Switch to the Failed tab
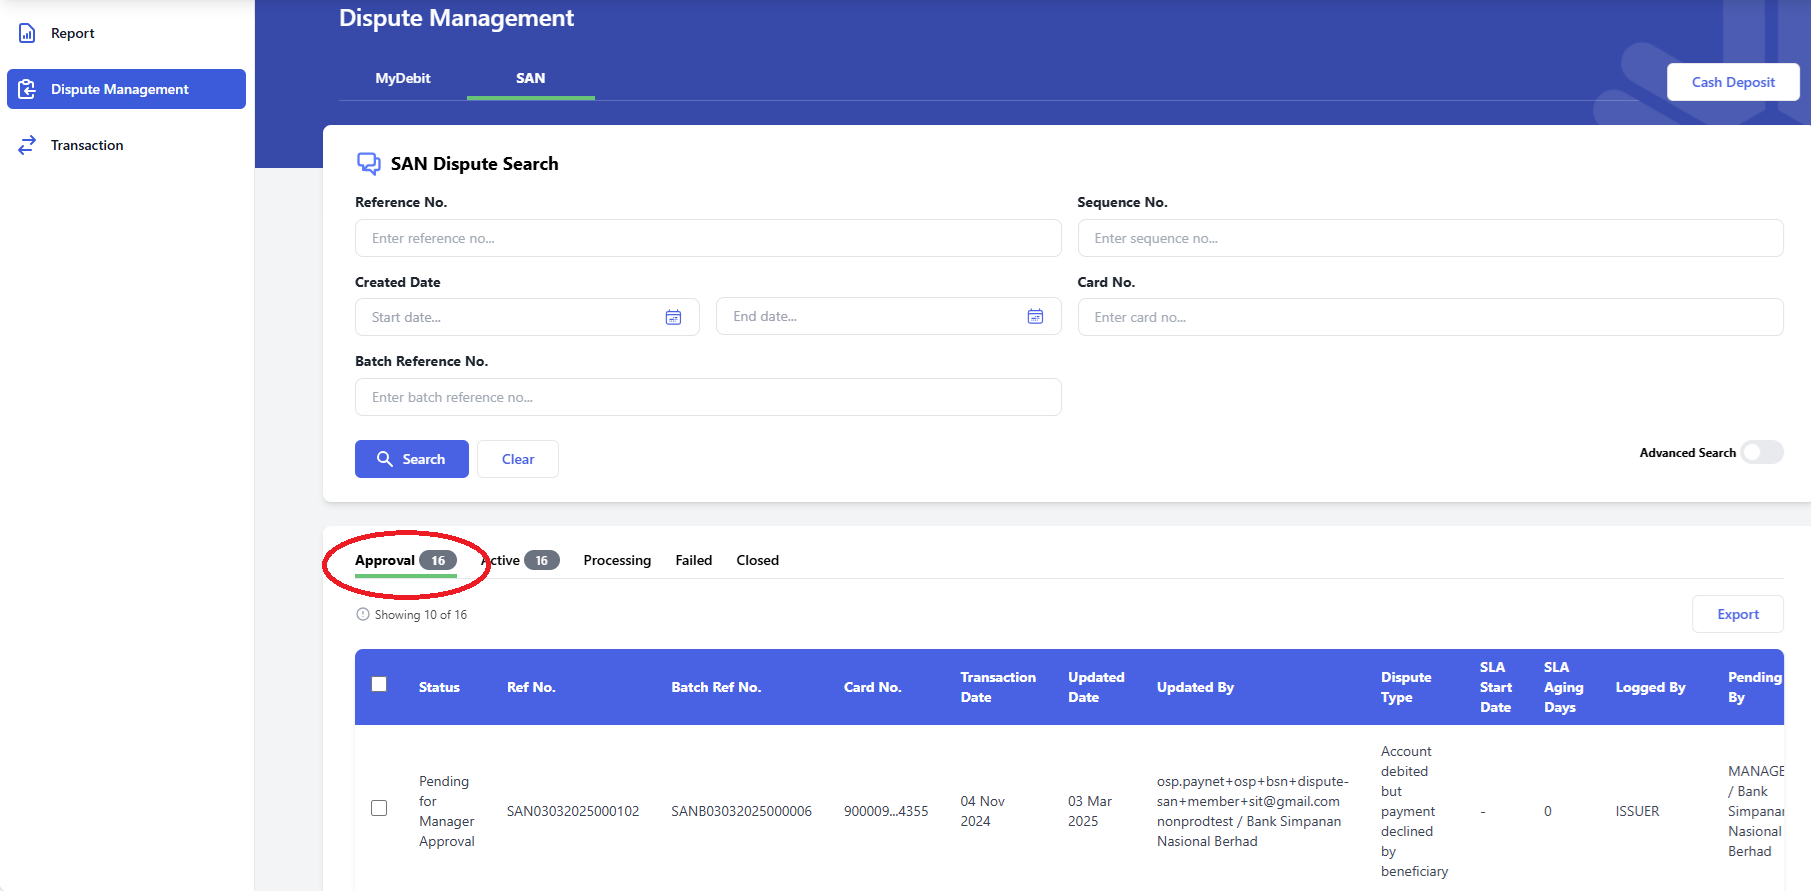Image resolution: width=1813 pixels, height=891 pixels. point(693,560)
